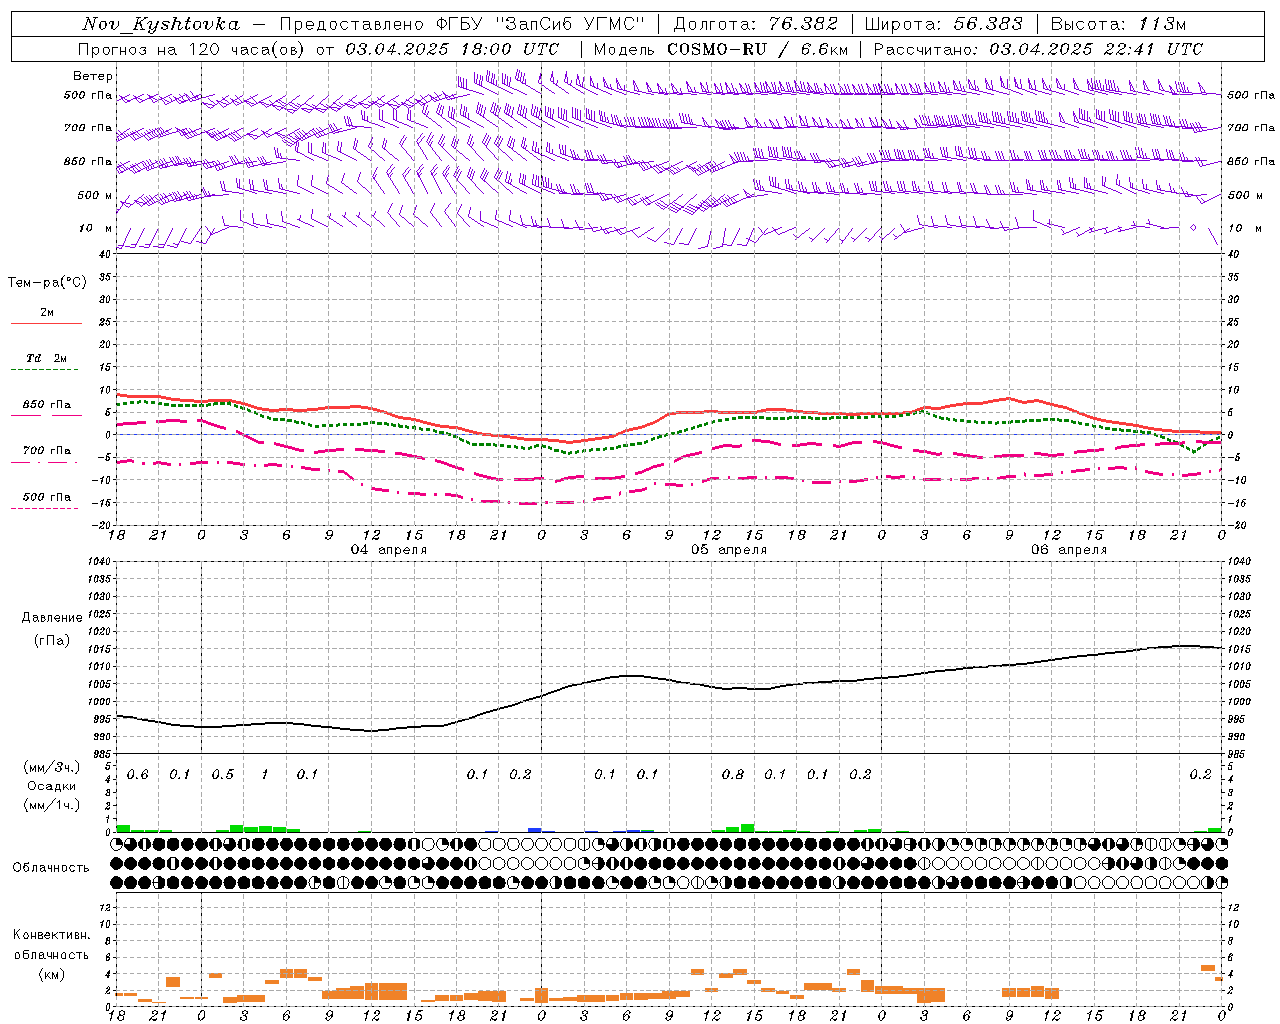Click the blue precipitation bar near midnight 05 апреля

(x=534, y=830)
